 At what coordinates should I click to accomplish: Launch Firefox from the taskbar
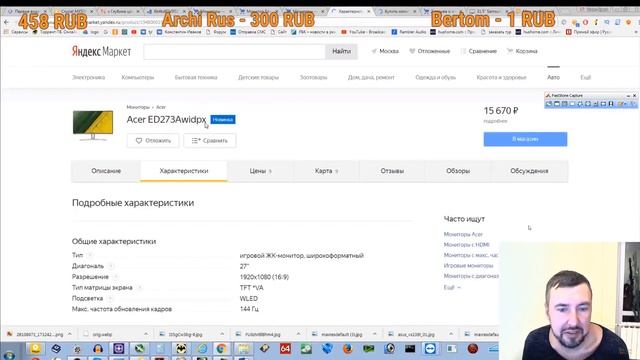click(347, 349)
